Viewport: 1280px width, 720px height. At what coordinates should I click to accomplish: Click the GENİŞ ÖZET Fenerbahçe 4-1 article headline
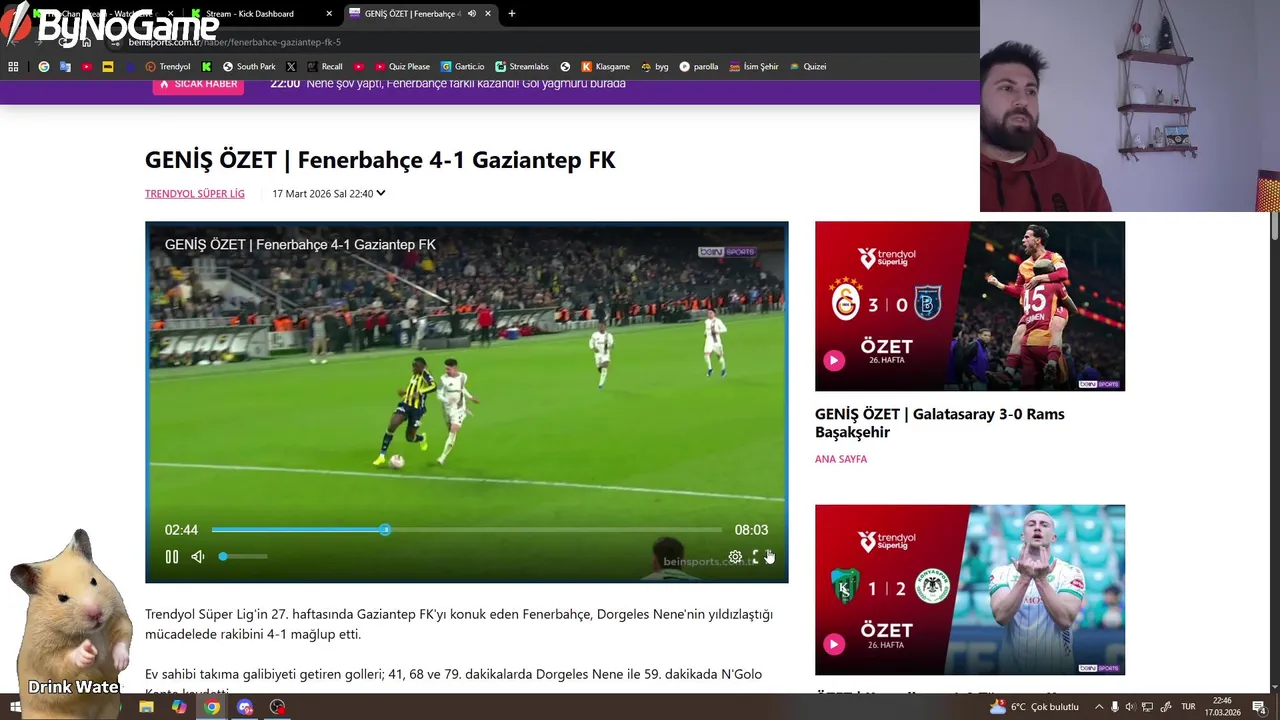click(380, 160)
